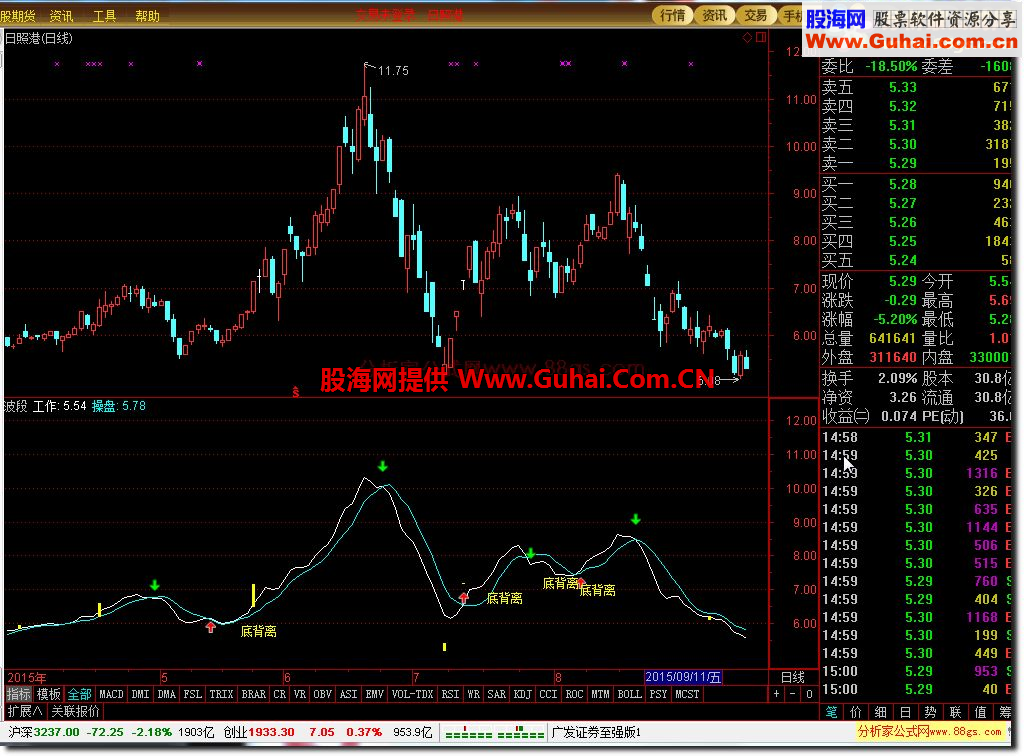Select the 指标 tab
Viewport: 1024px width, 756px height.
(x=18, y=694)
